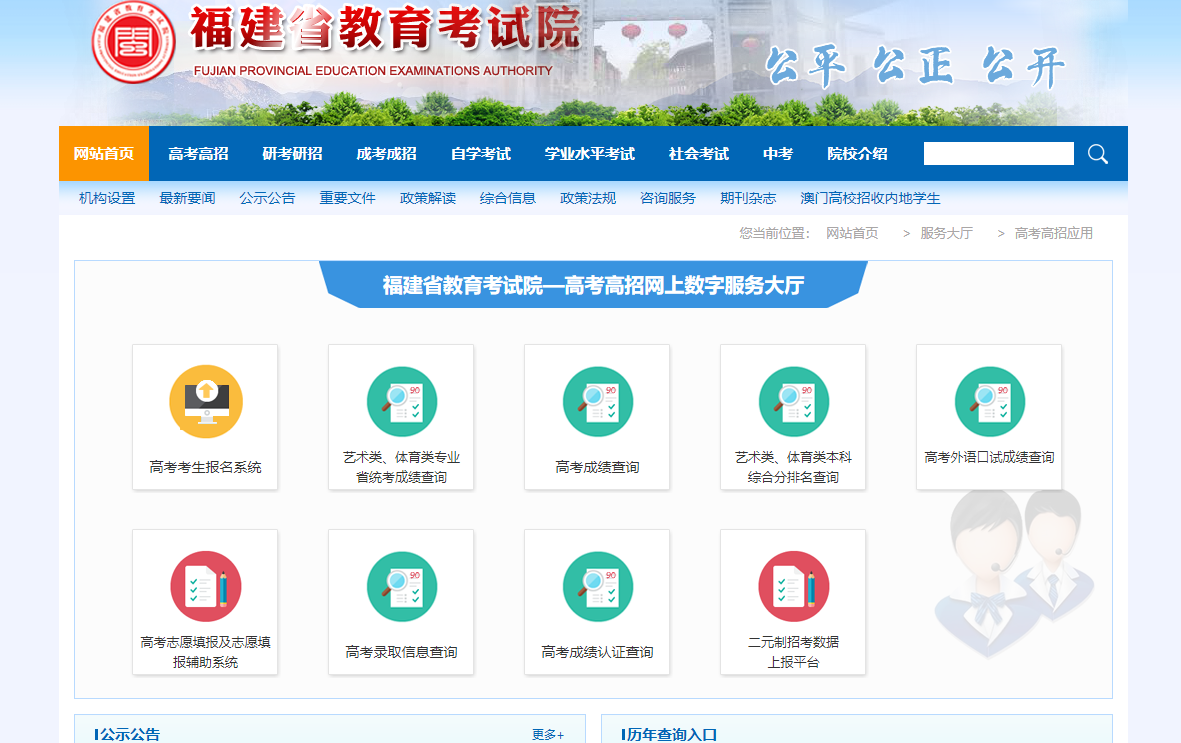The height and width of the screenshot is (743, 1181).
Task: Open the 综合信息 link
Action: [508, 198]
